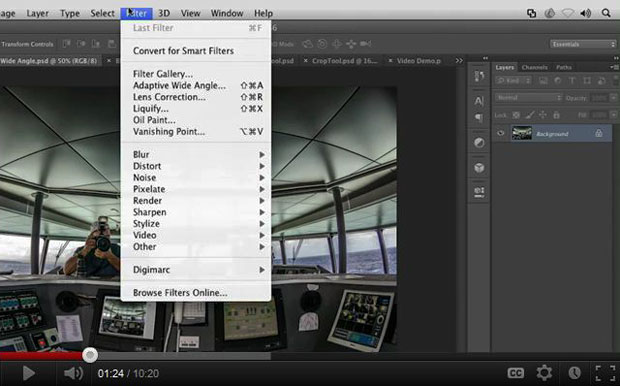Filter layers by type layers icon
The height and width of the screenshot is (386, 620).
(572, 81)
